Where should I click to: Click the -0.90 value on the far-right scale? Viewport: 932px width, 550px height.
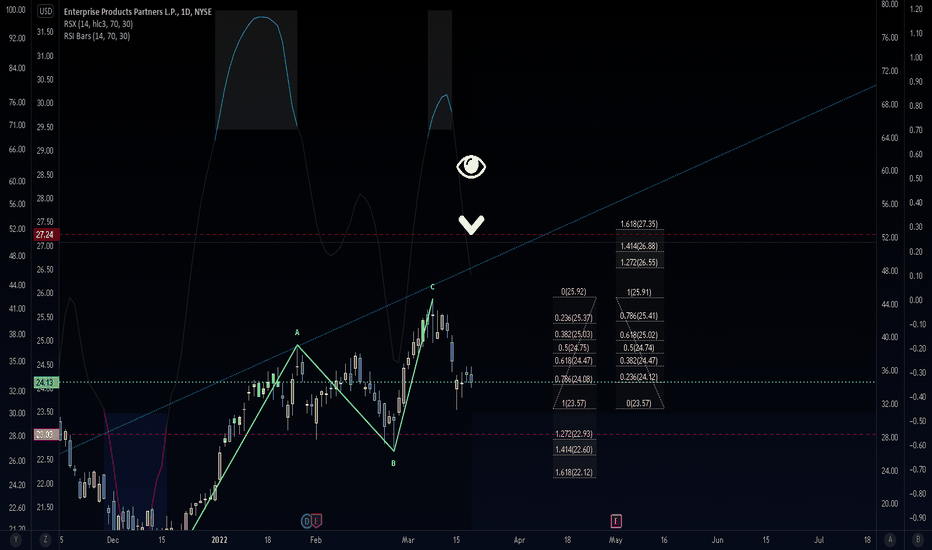click(x=918, y=518)
